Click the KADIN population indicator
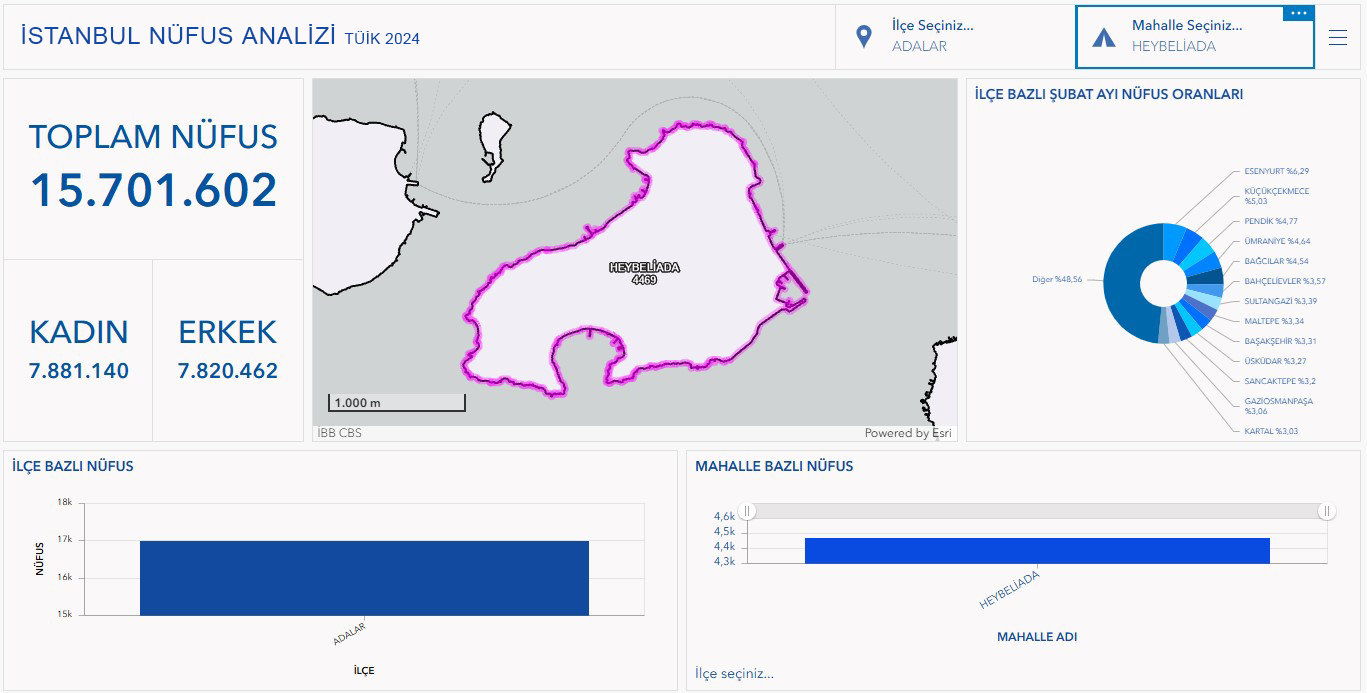Viewport: 1367px width, 693px height. pyautogui.click(x=79, y=350)
